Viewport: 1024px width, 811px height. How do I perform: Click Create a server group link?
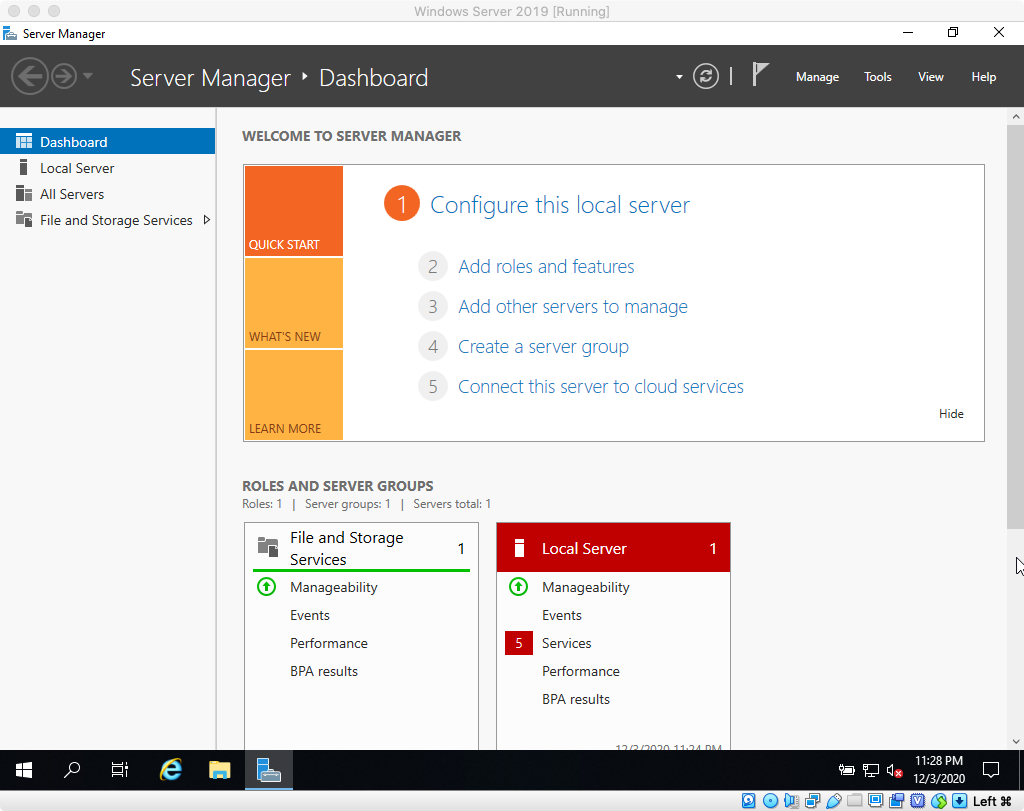pyautogui.click(x=543, y=347)
